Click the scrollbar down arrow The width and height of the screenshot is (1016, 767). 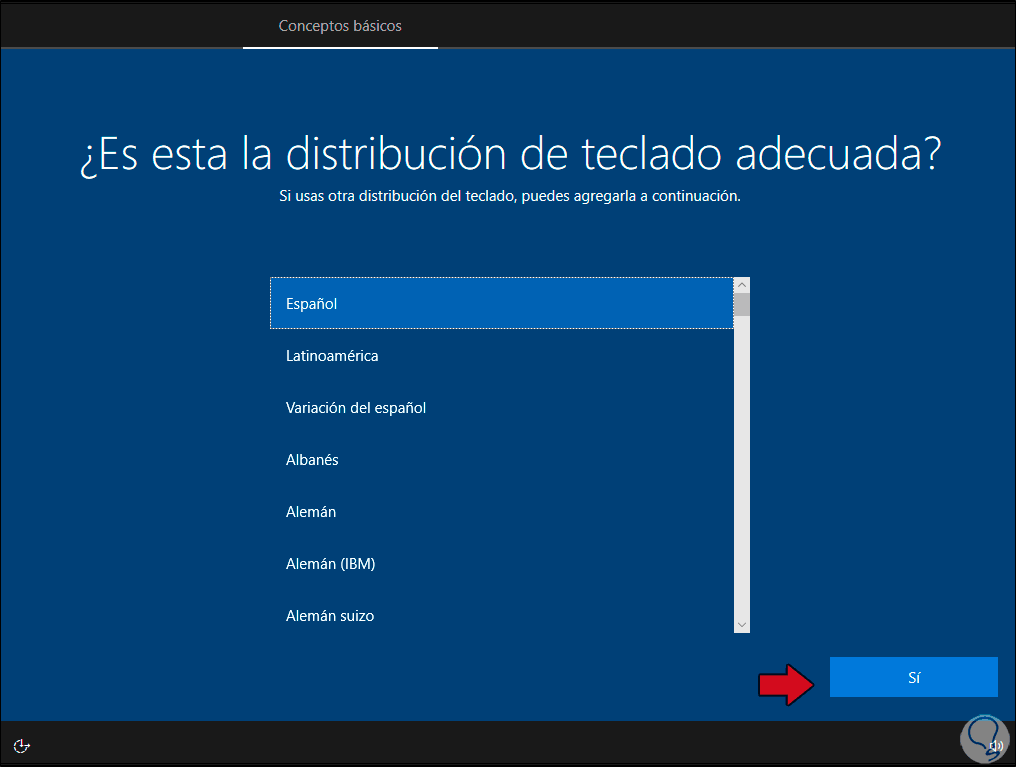pos(741,623)
